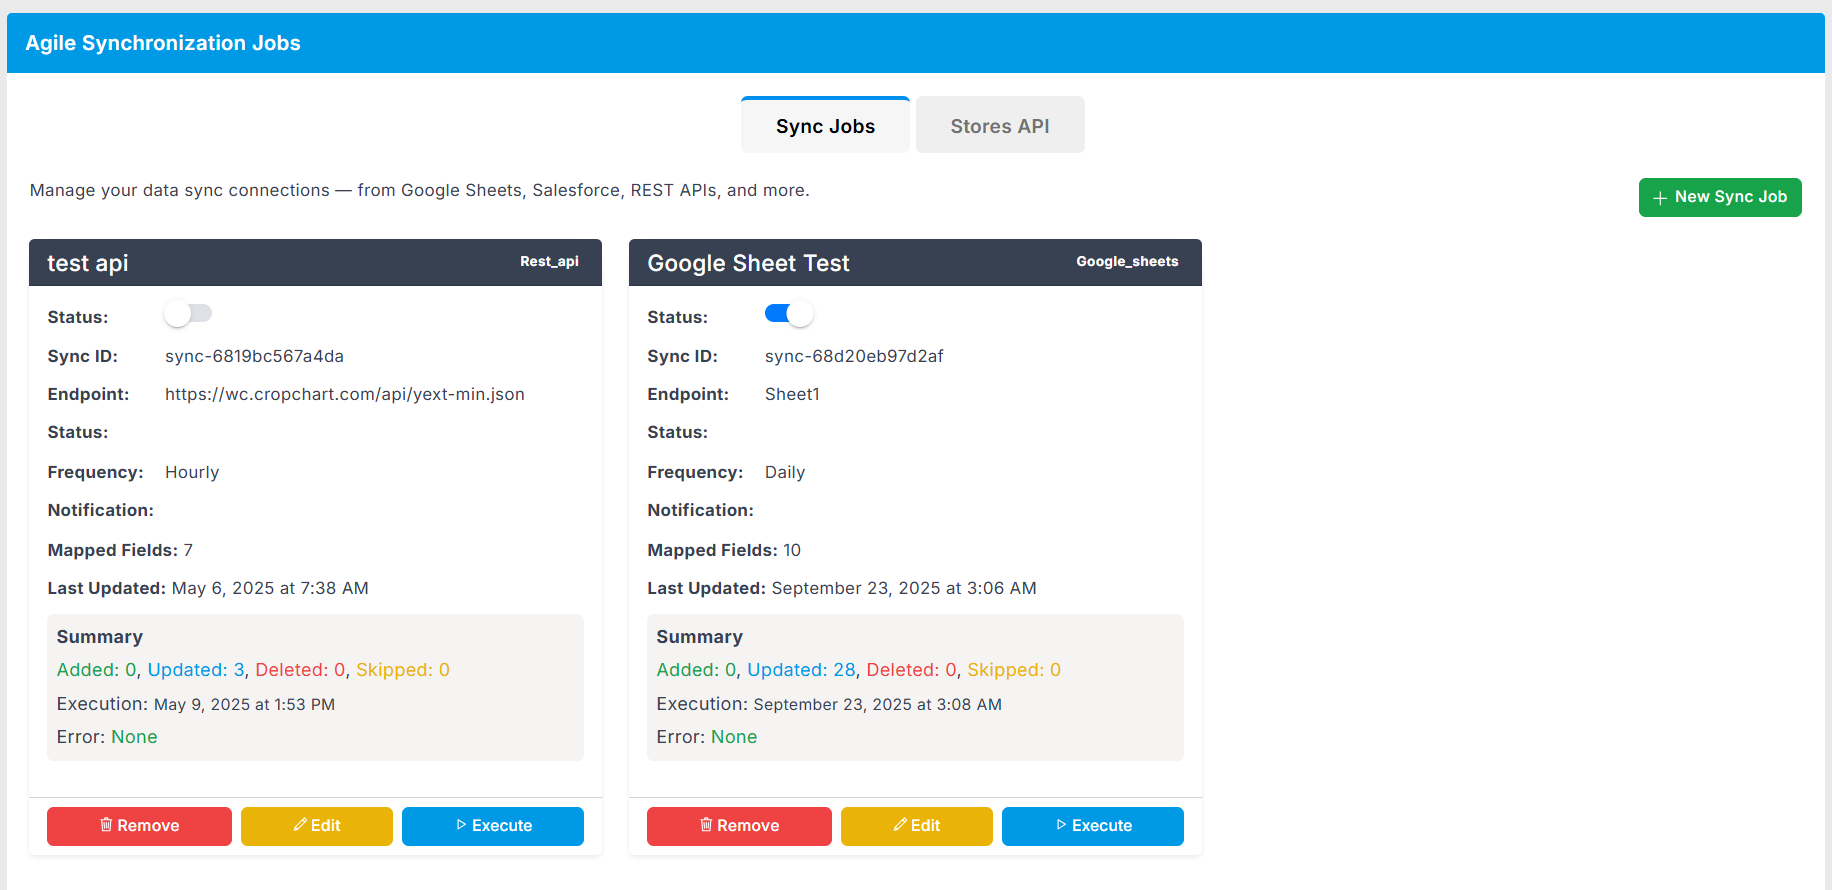Click the Google_sheets type badge
Image resolution: width=1832 pixels, height=890 pixels.
(x=1127, y=262)
